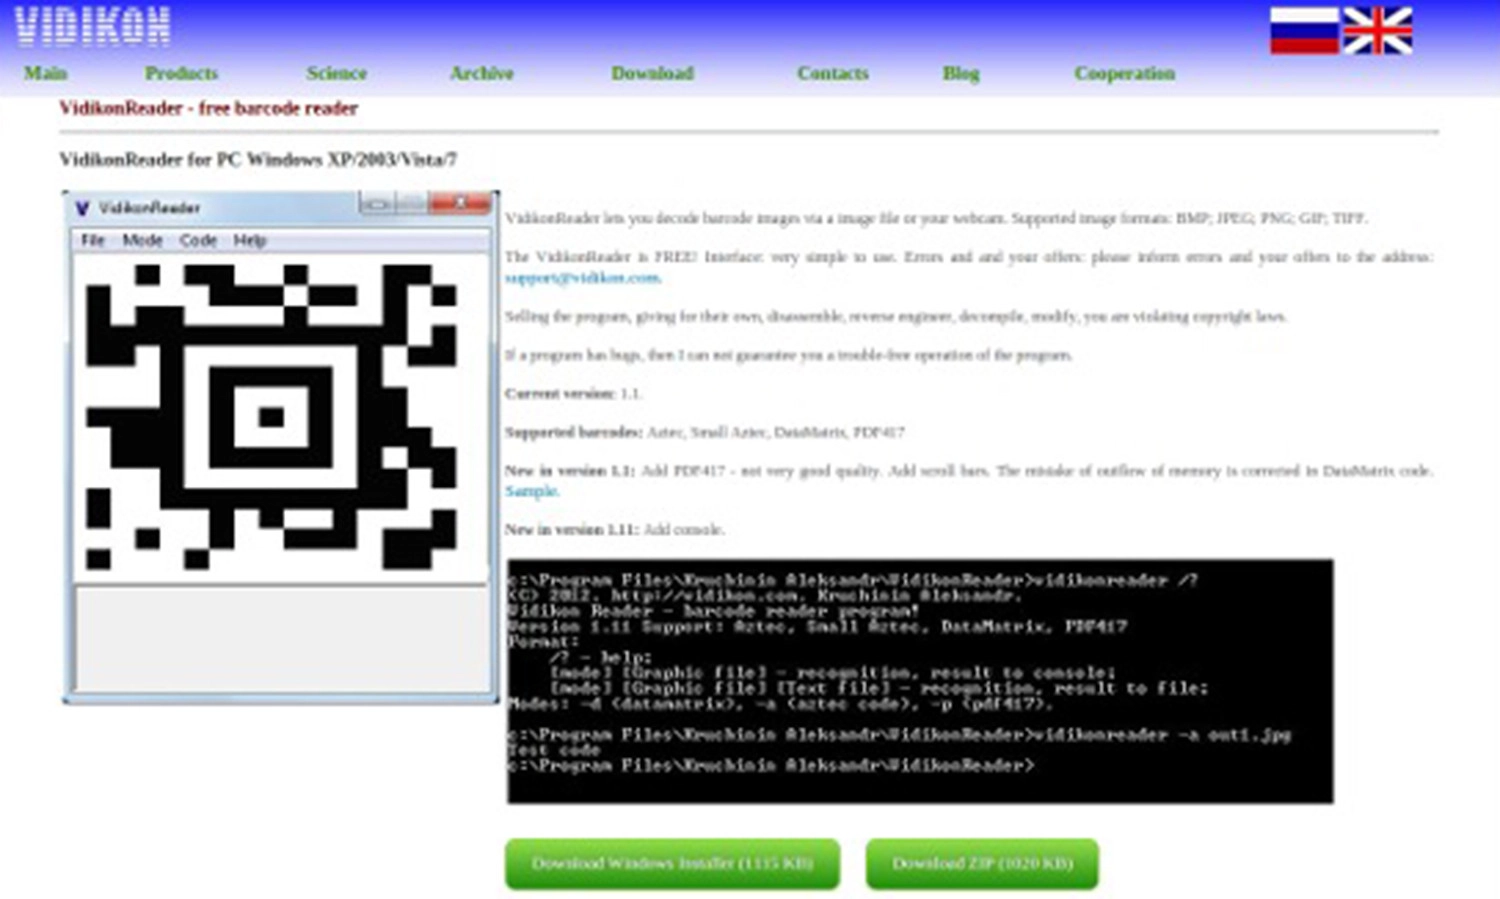This screenshot has width=1500, height=899.
Task: Open the Sample link
Action: [x=531, y=491]
